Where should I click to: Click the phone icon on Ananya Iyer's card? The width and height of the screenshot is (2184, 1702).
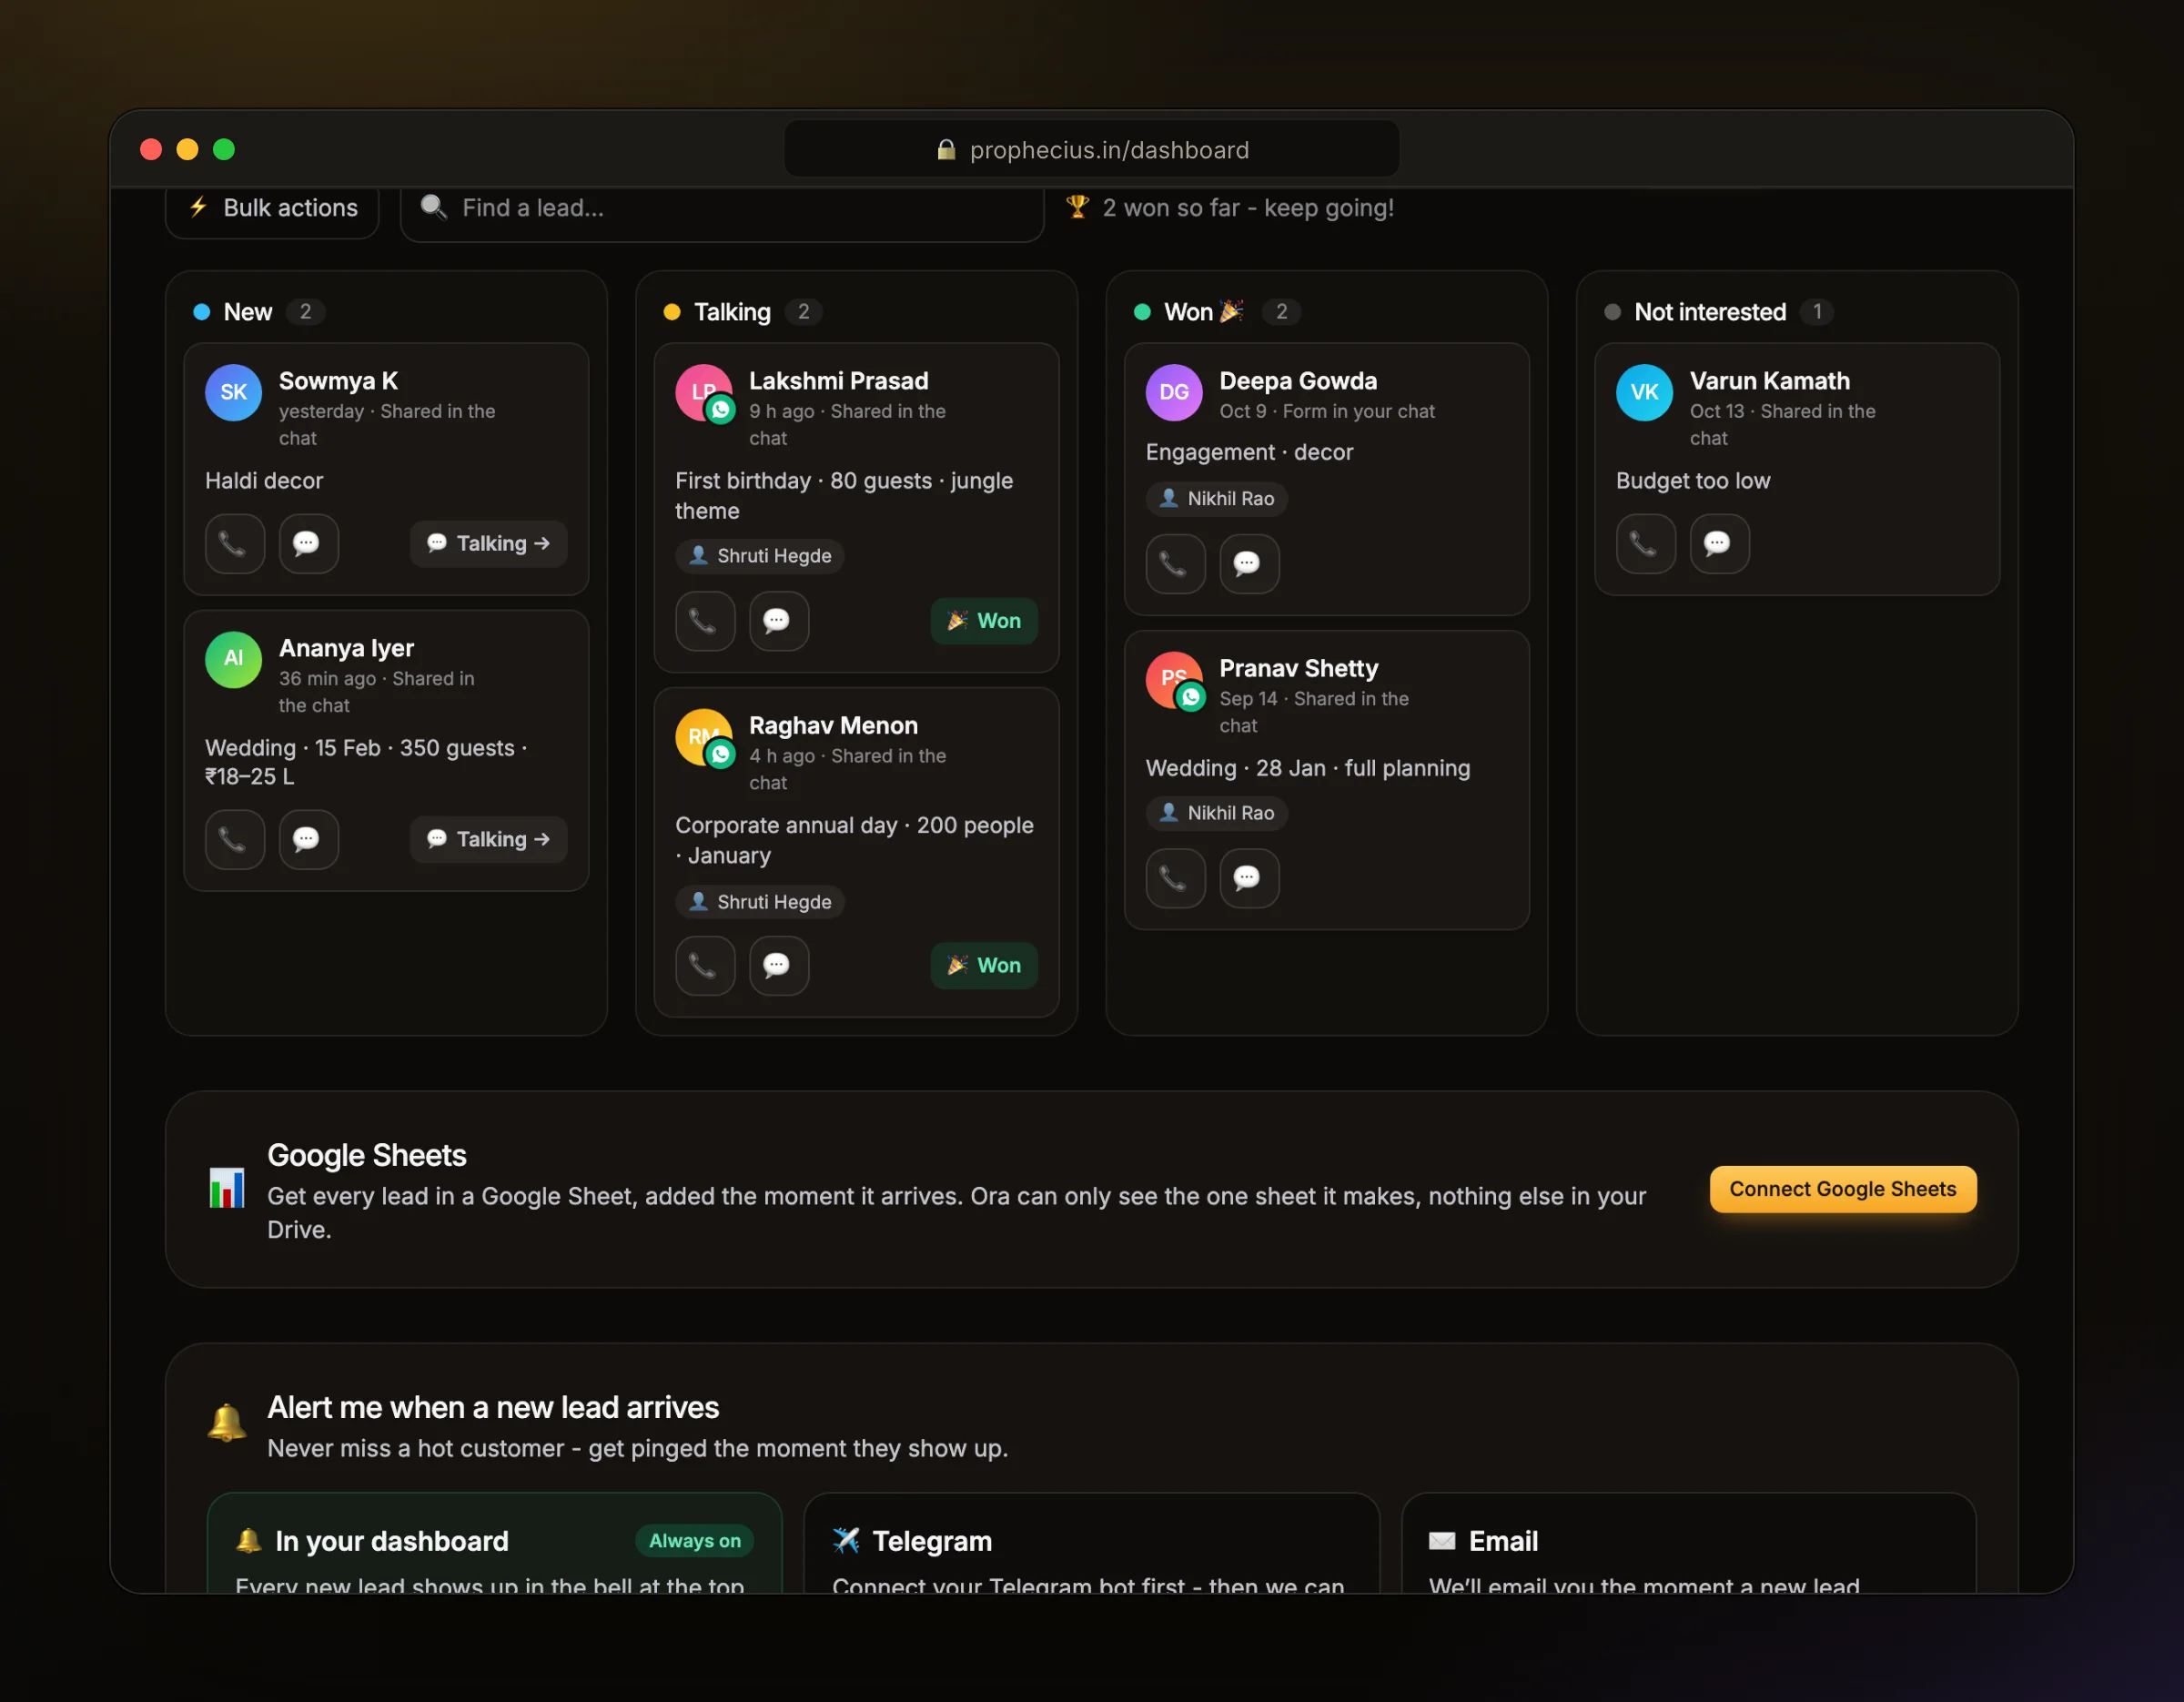tap(234, 839)
